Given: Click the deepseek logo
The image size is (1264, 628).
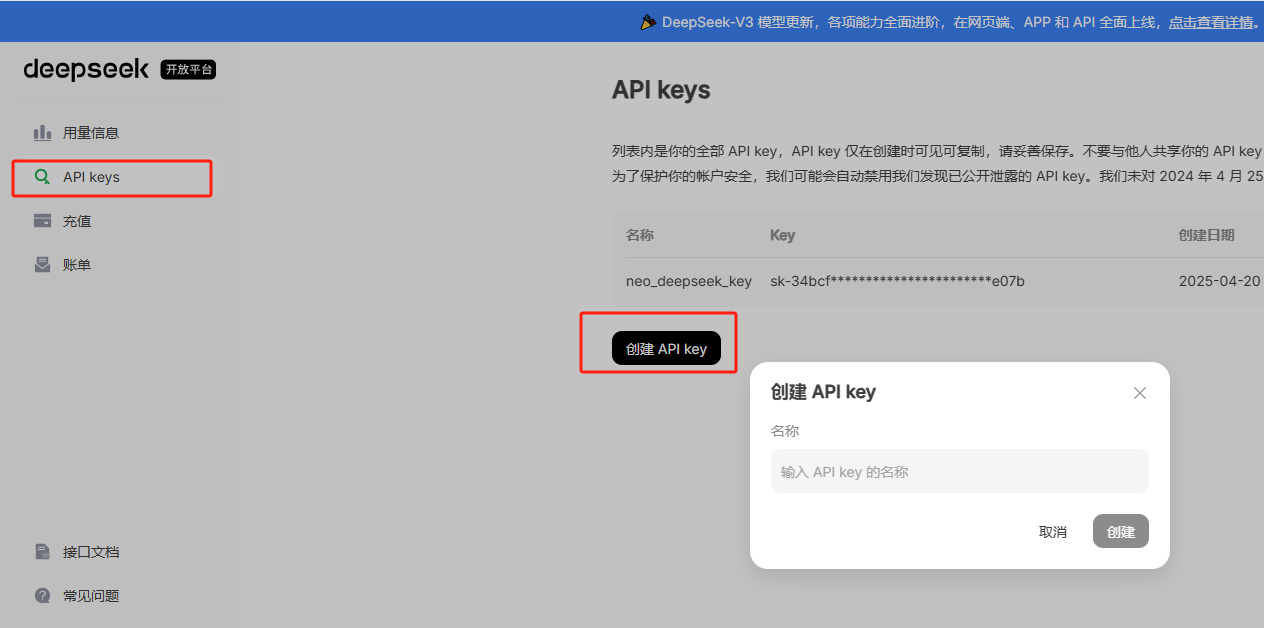Looking at the screenshot, I should [86, 69].
